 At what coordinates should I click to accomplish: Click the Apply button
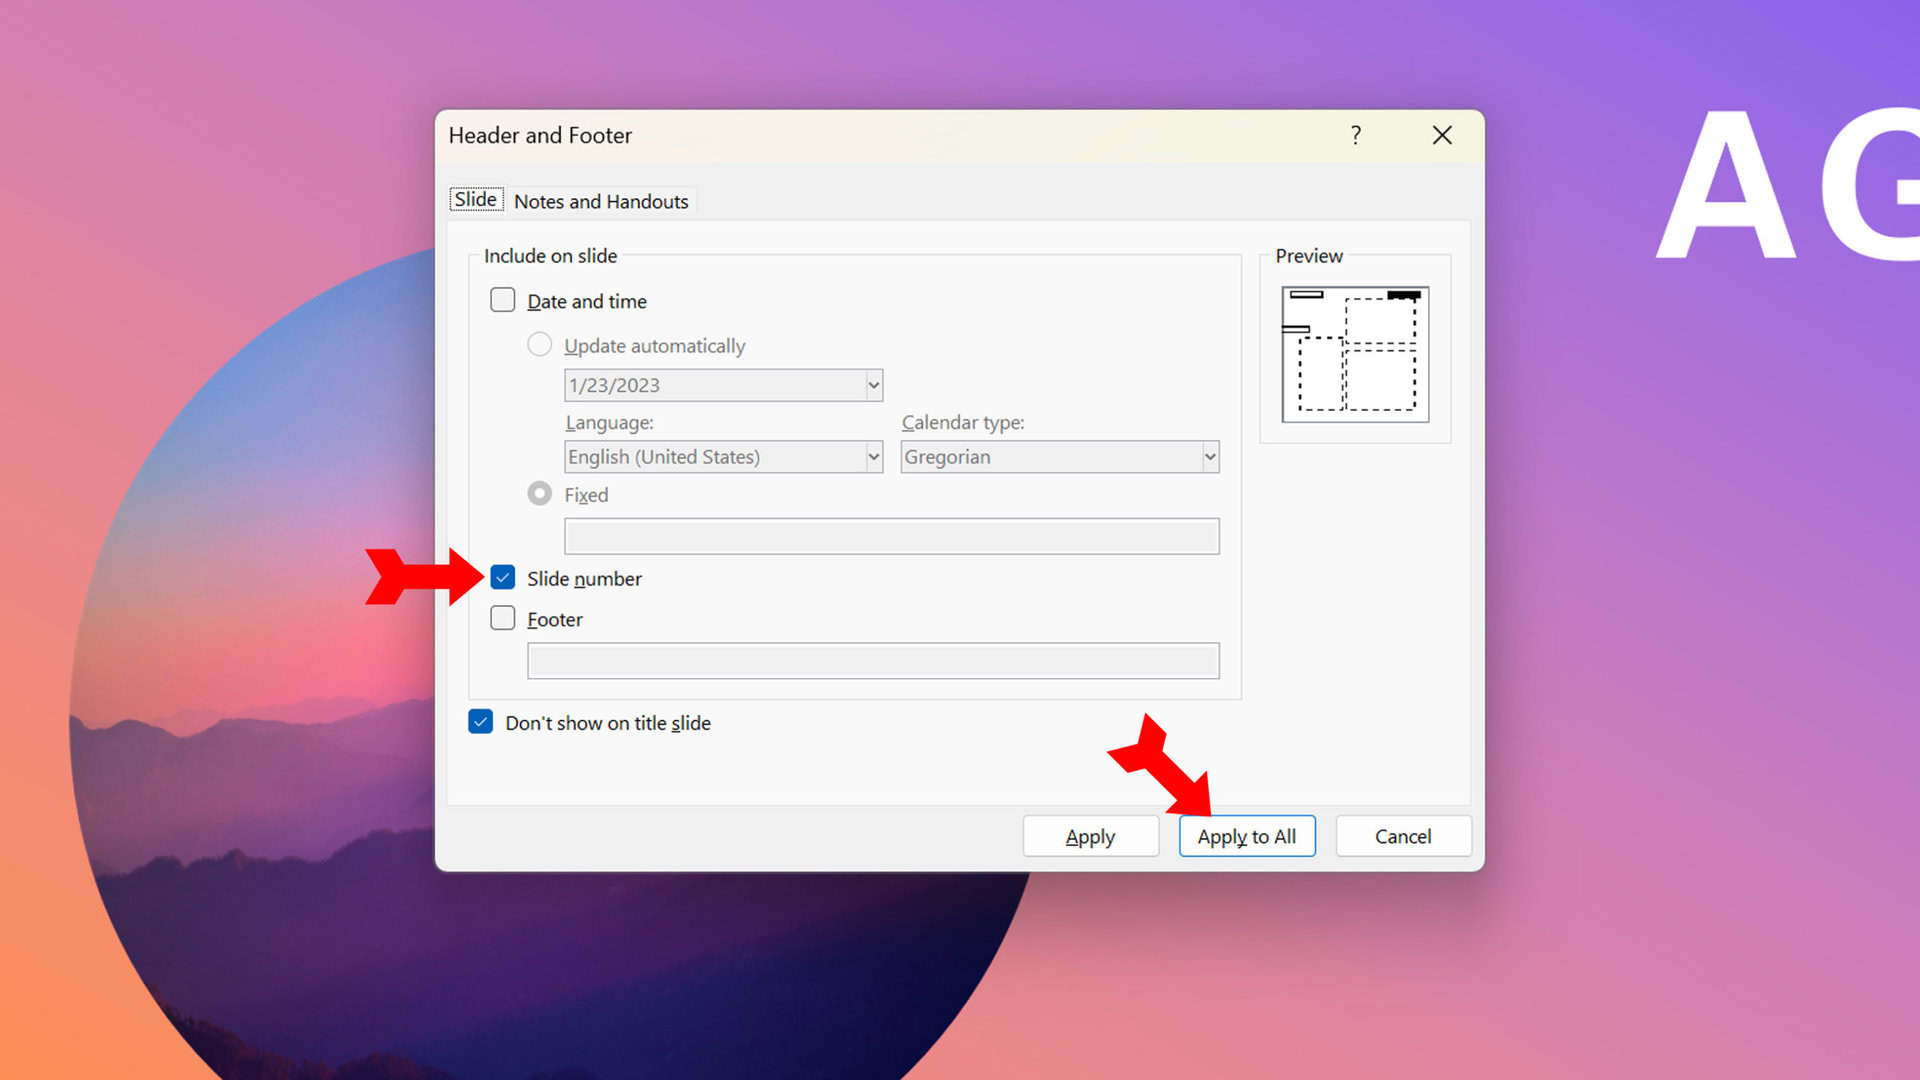tap(1090, 836)
